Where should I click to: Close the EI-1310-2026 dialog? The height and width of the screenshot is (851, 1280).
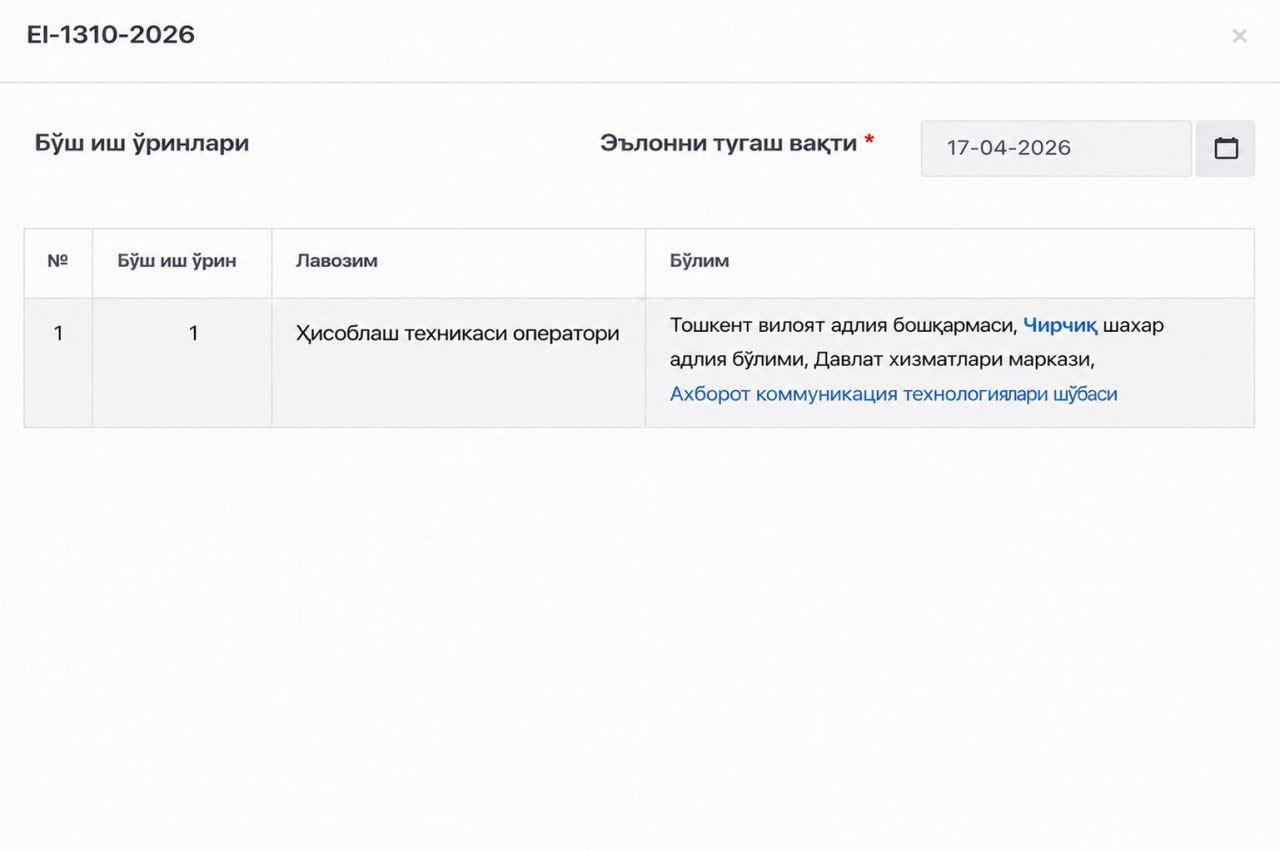(1239, 36)
